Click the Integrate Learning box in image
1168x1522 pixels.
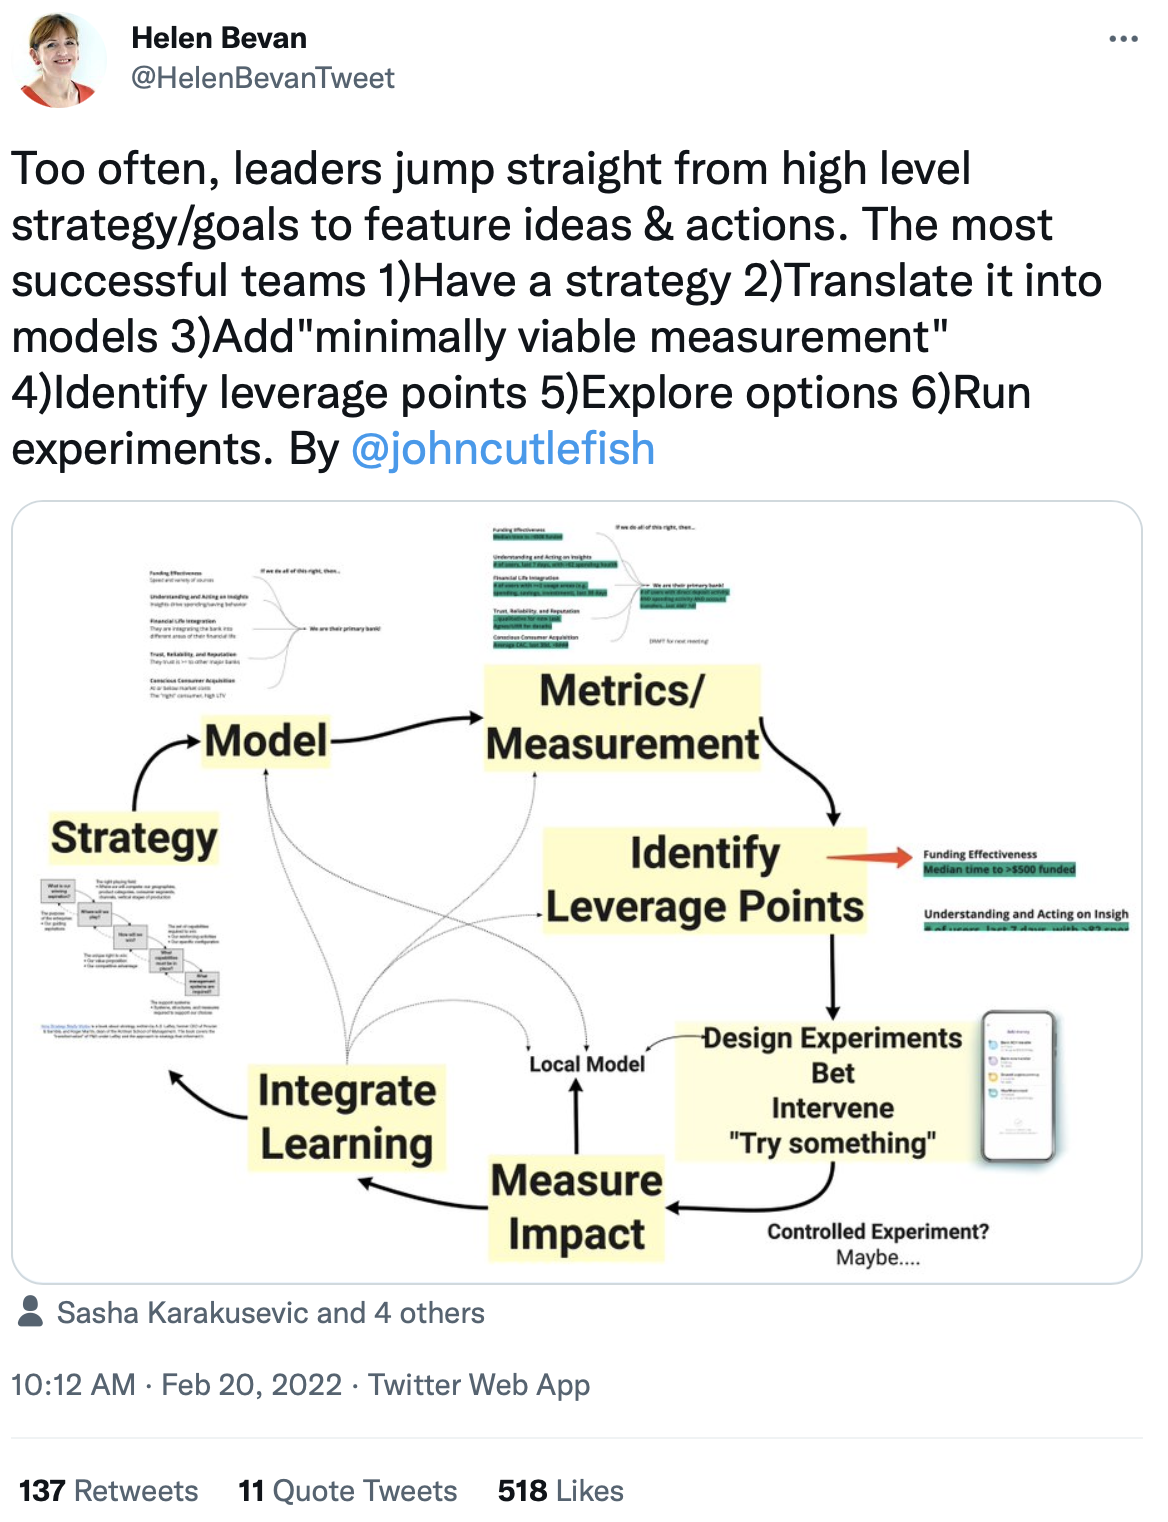(346, 1116)
